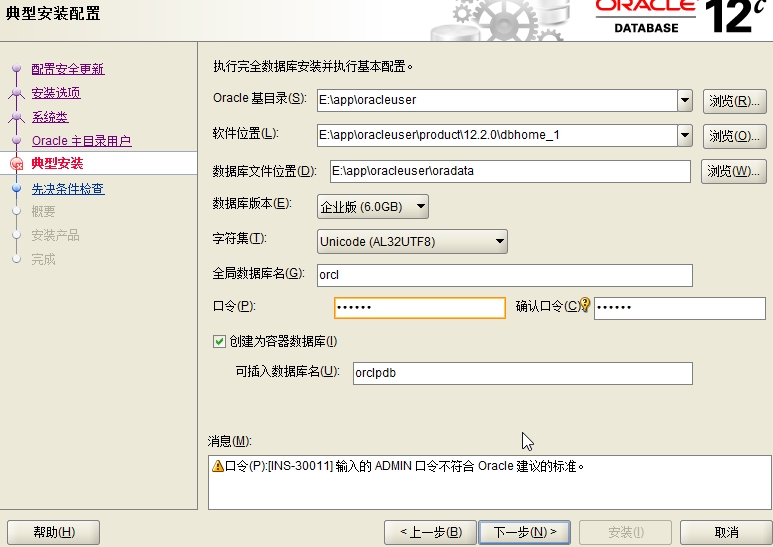Screen dimensions: 773x547
Task: Click the Oracle Database 12c logo
Action: (680, 17)
